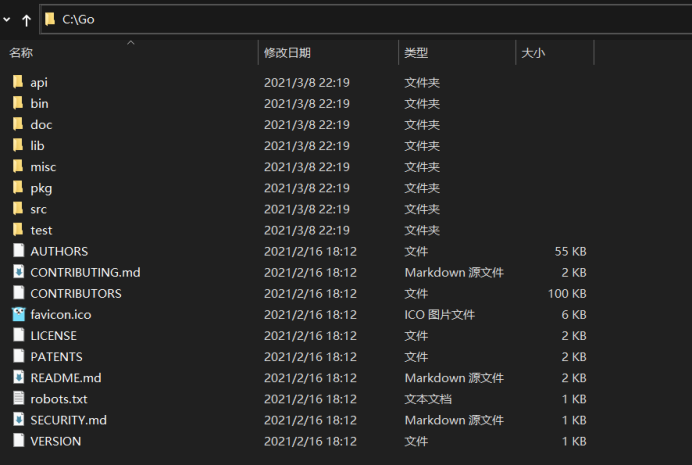
Task: Select the robots.txt file name
Action: click(x=59, y=399)
